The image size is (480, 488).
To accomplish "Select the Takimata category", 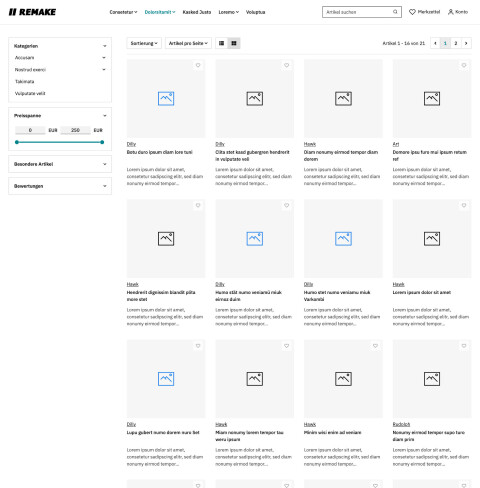I will (x=25, y=81).
